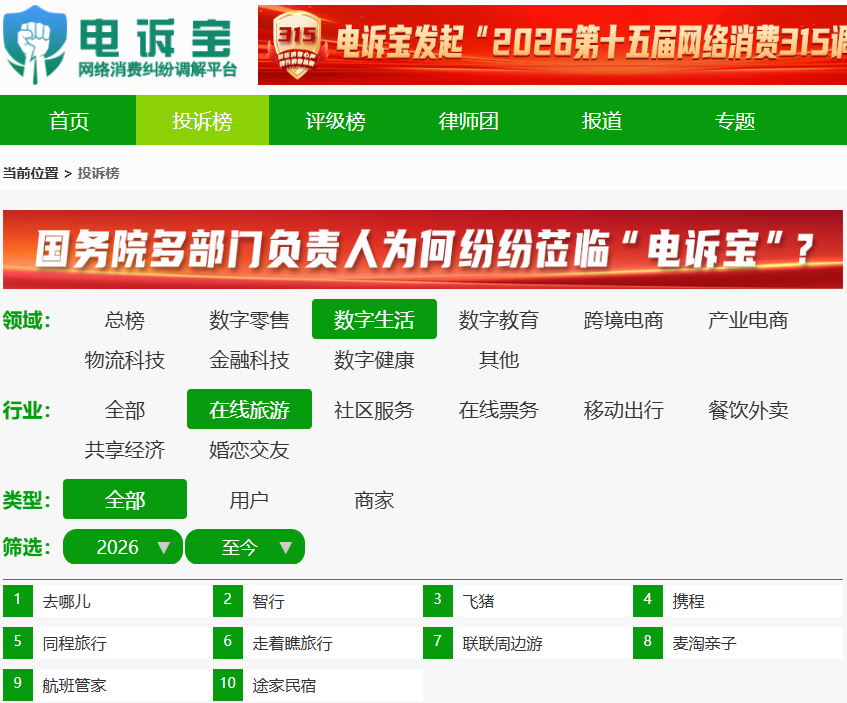The width and height of the screenshot is (847, 703).
Task: Open the 专题 nav tab
Action: [735, 120]
